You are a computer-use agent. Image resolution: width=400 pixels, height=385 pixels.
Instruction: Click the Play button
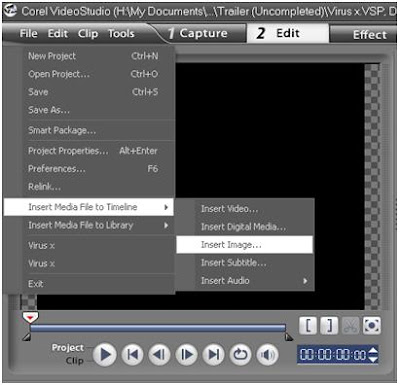tap(105, 355)
